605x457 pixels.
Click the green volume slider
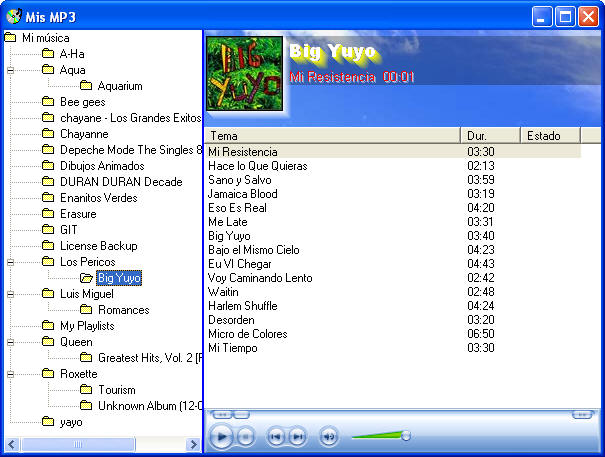[377, 436]
